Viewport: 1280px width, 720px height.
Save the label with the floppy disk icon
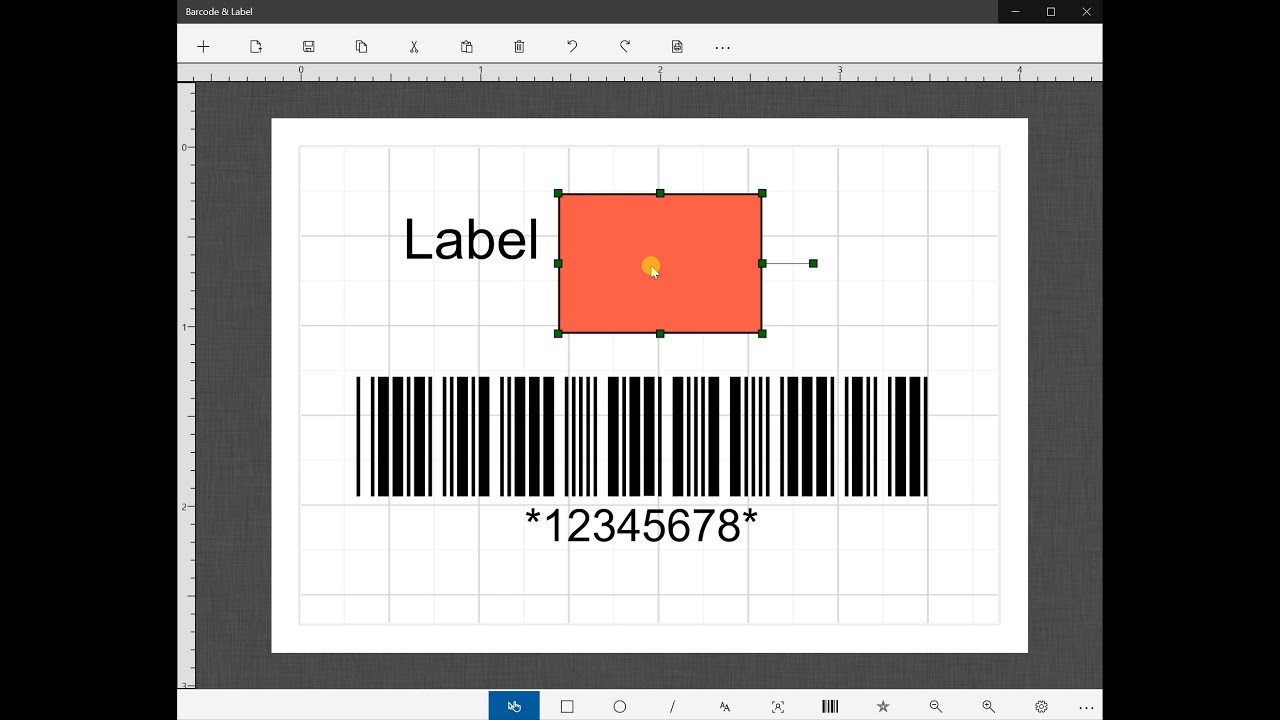coord(309,47)
